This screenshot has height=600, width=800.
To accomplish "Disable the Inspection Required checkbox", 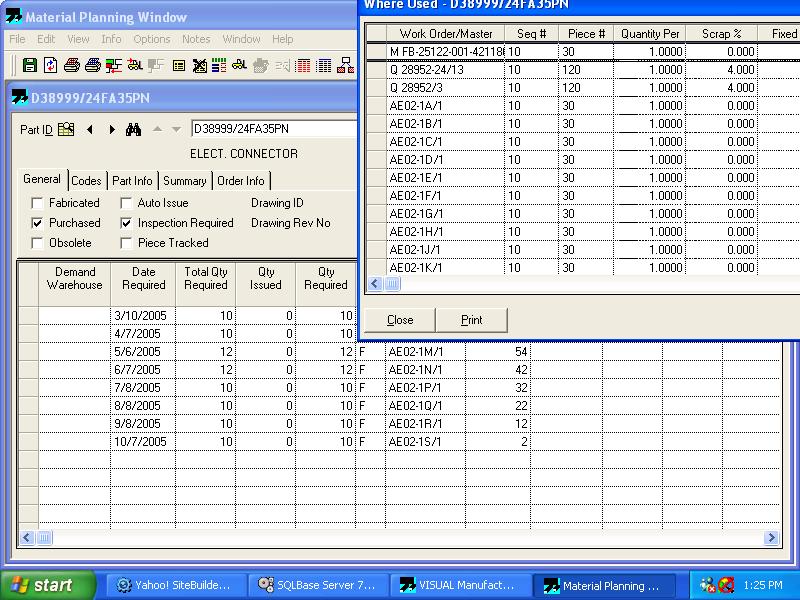I will tap(126, 223).
